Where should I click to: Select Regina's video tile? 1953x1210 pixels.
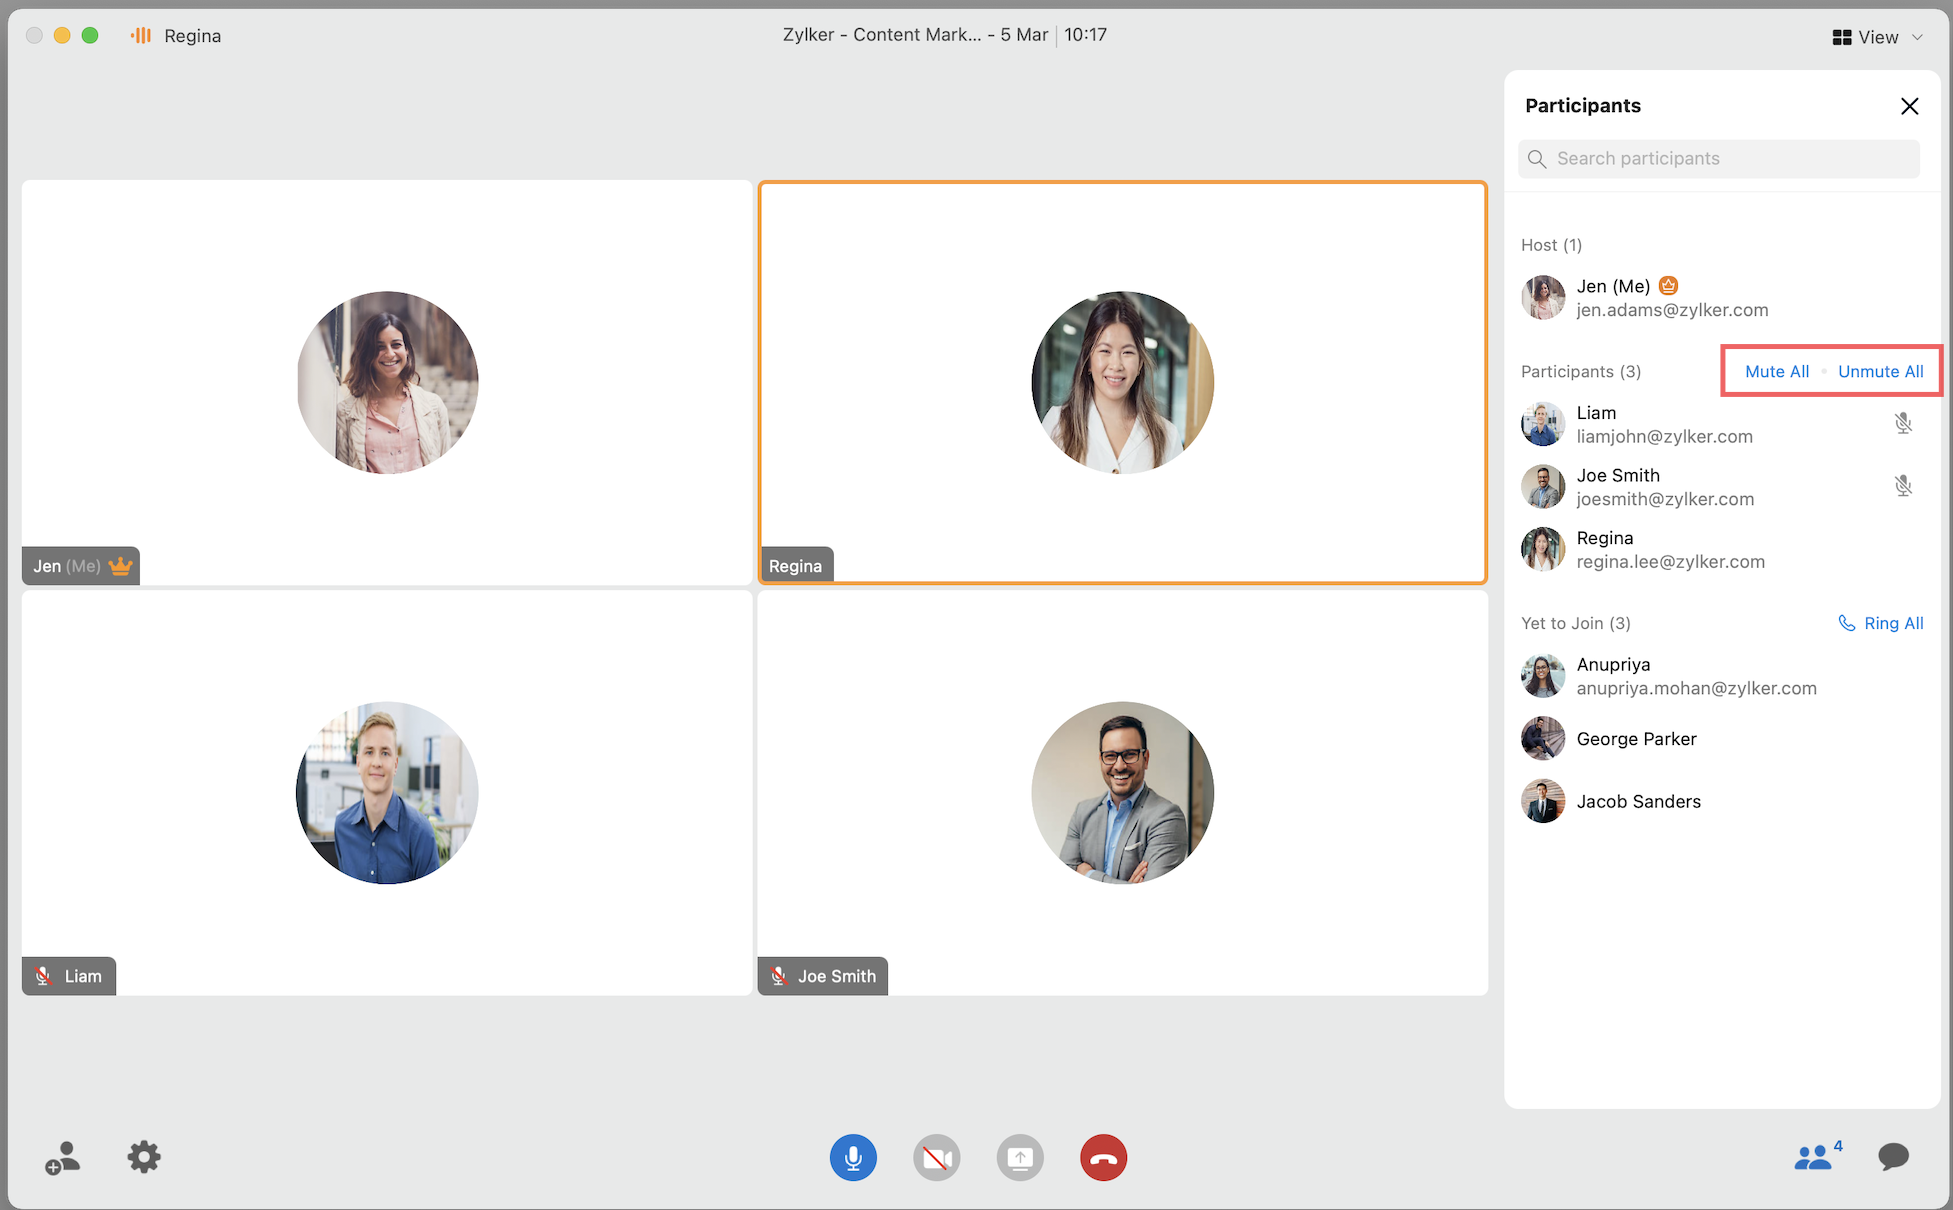[1122, 382]
